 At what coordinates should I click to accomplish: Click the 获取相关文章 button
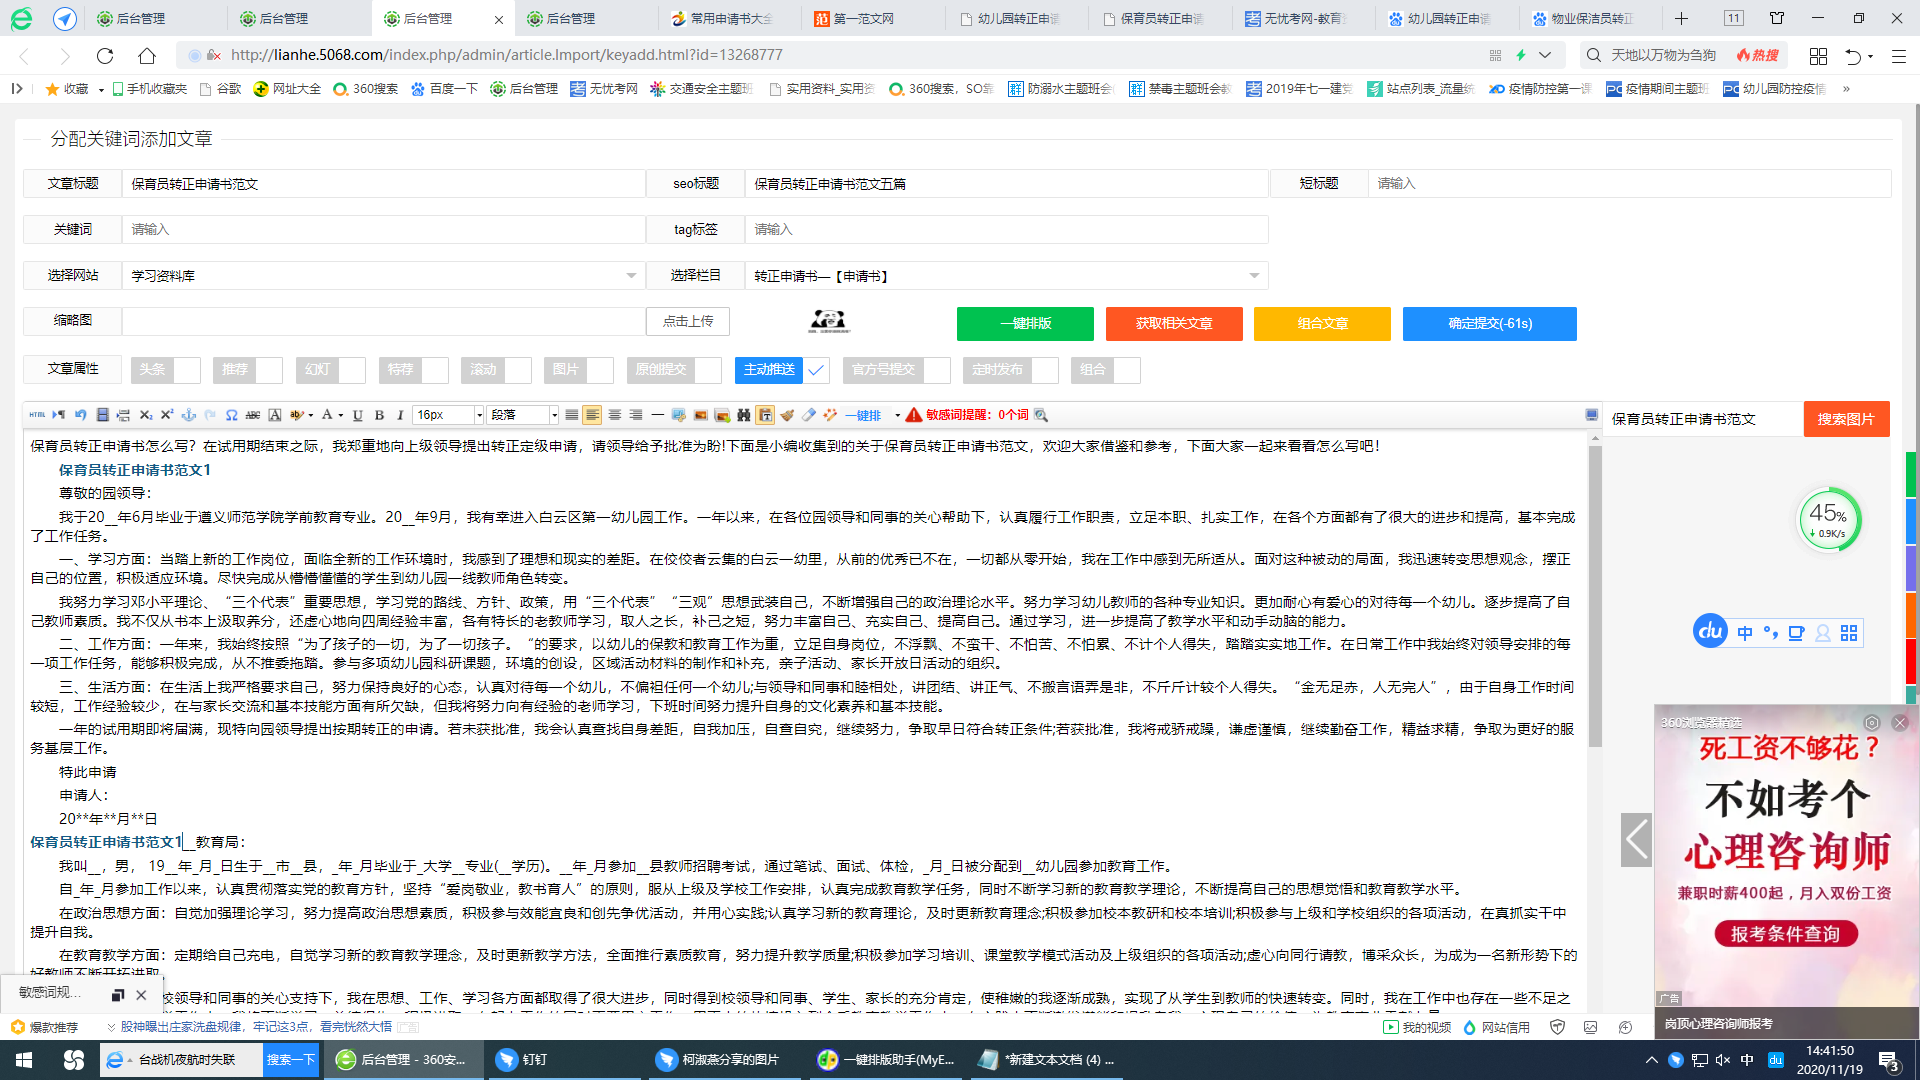(1173, 324)
